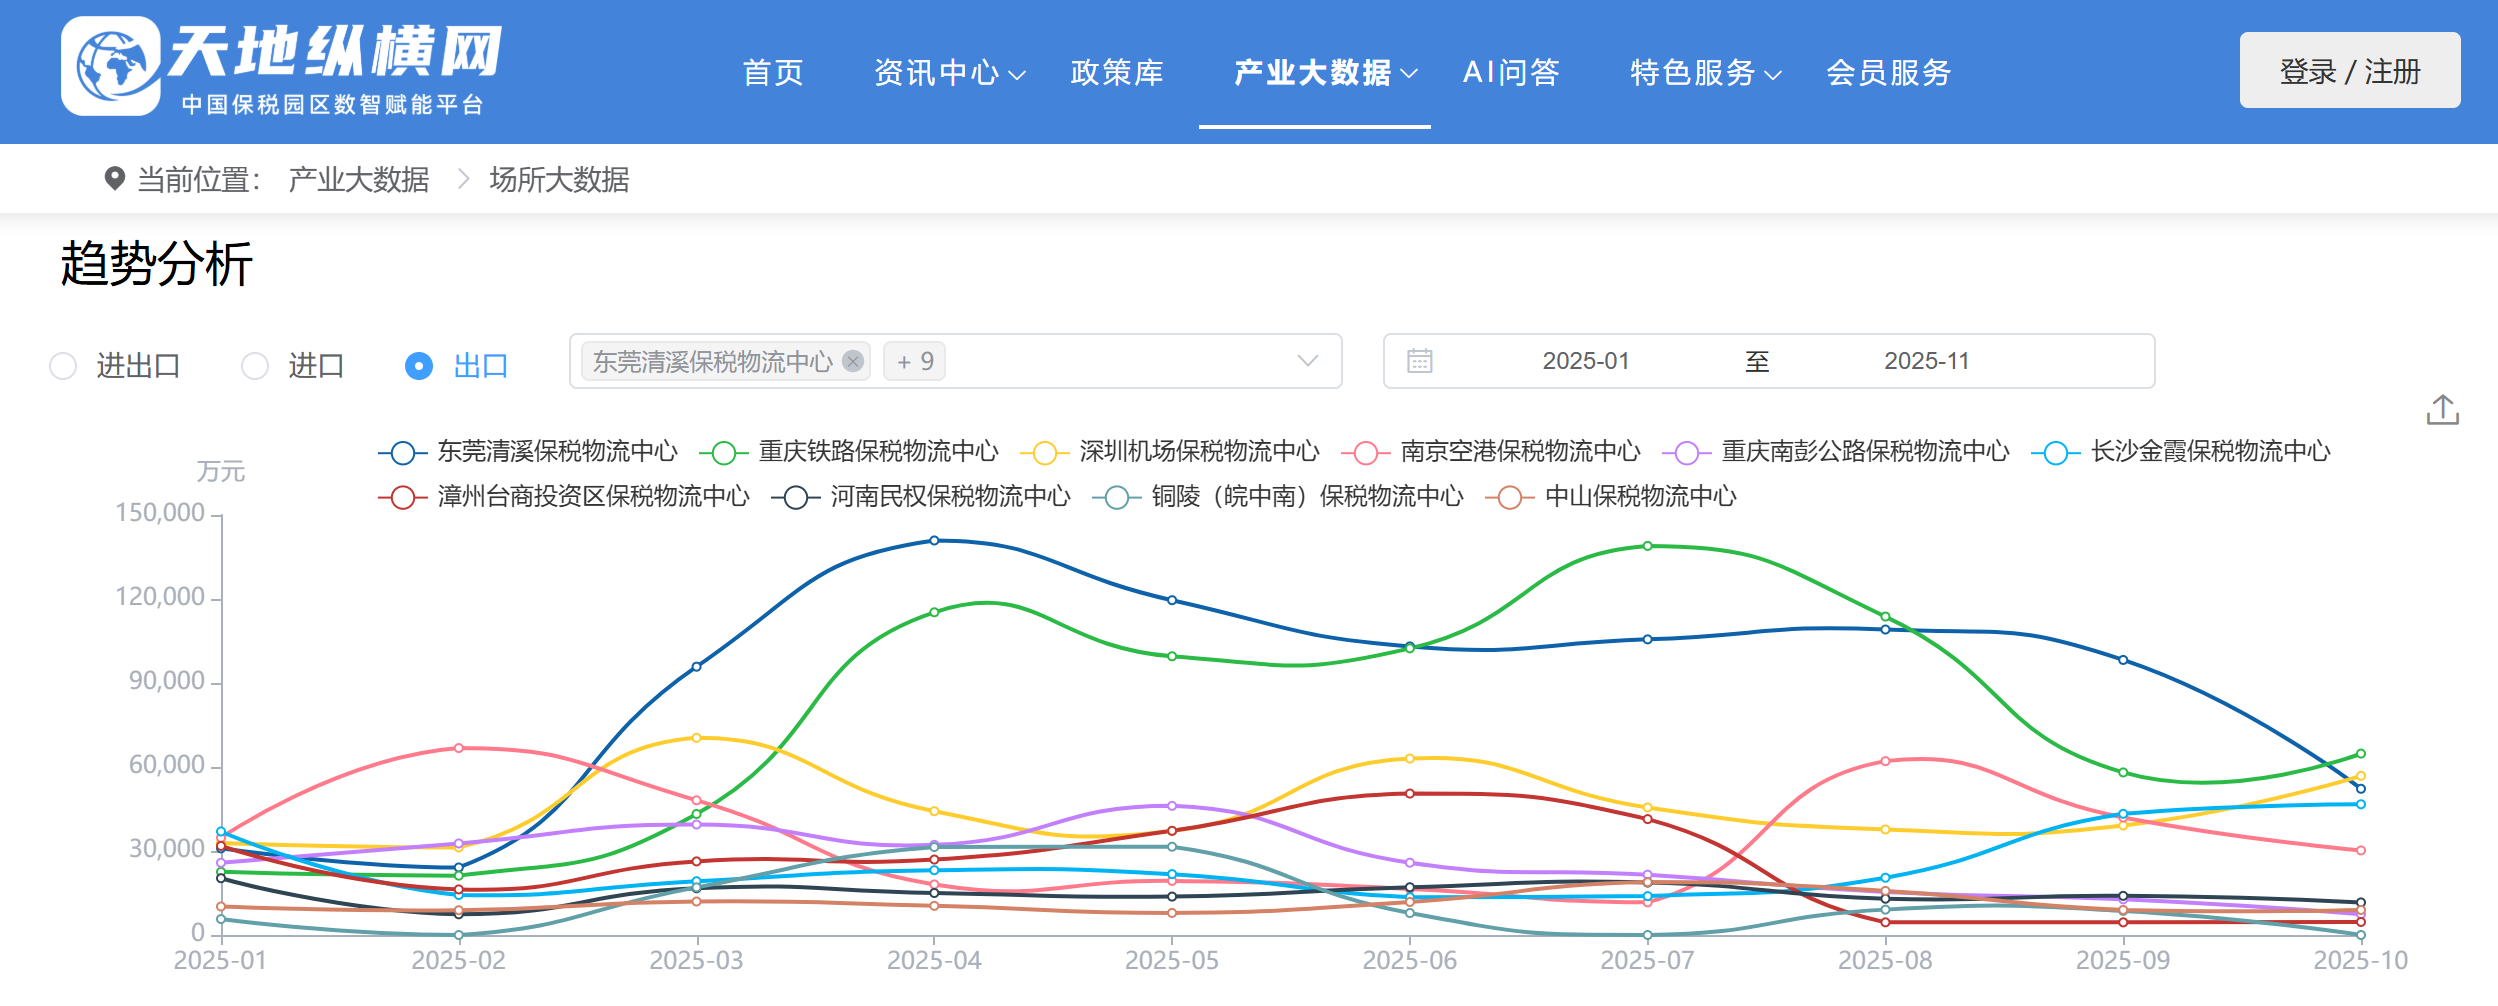The image size is (2498, 1006).
Task: Select the 出口 radio button
Action: coord(418,366)
